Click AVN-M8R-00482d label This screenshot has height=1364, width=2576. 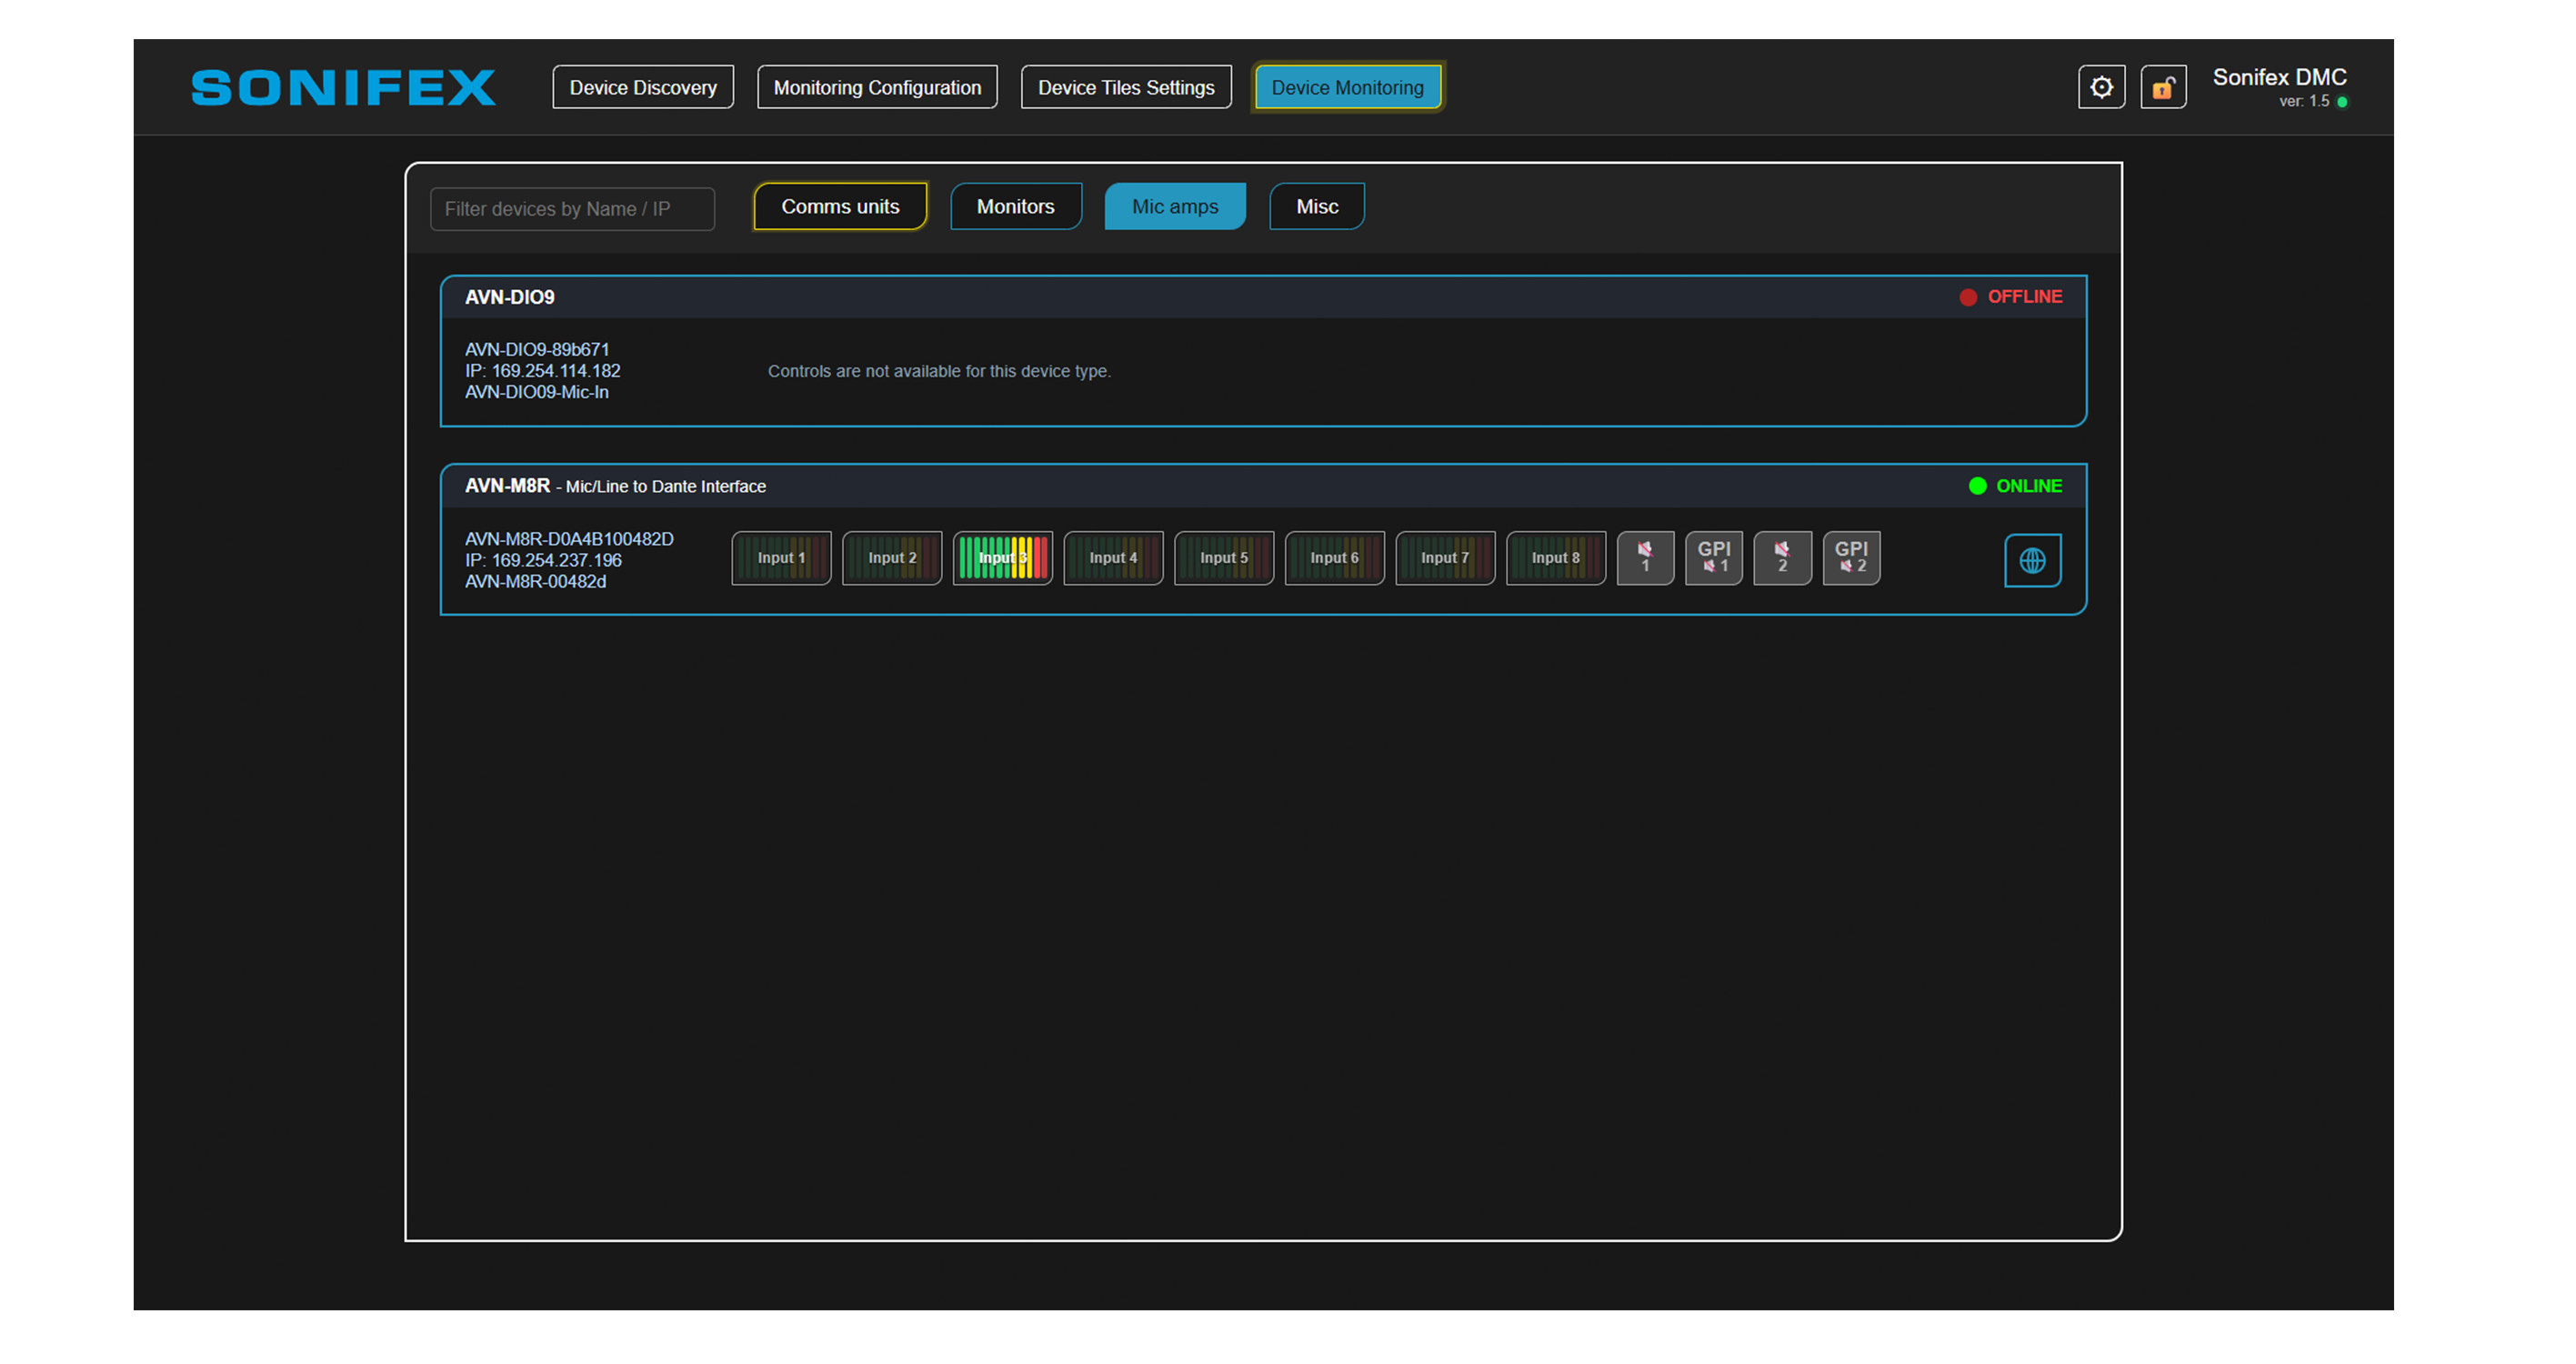coord(535,582)
